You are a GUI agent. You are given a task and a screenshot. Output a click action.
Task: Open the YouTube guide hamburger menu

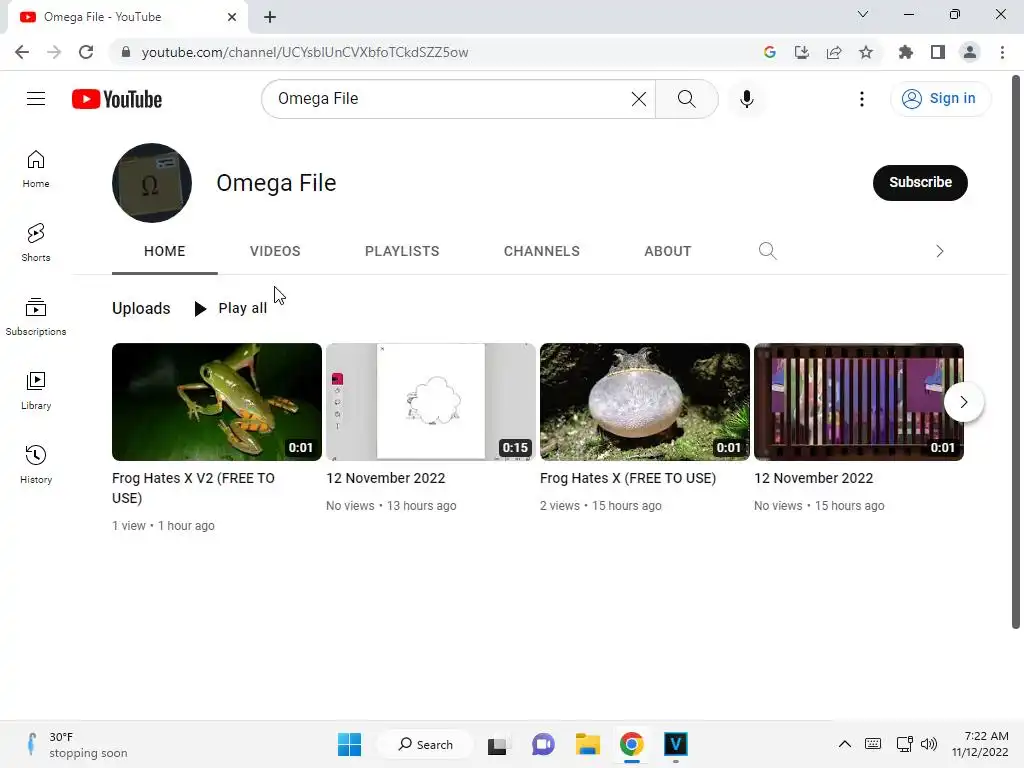(36, 99)
